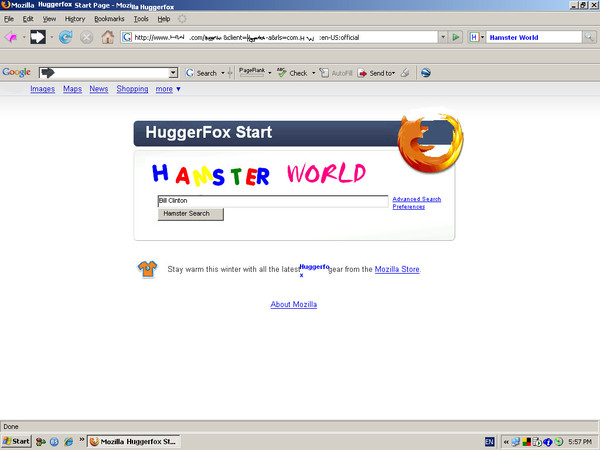600x450 pixels.
Task: Open the Edit menu
Action: (x=28, y=19)
